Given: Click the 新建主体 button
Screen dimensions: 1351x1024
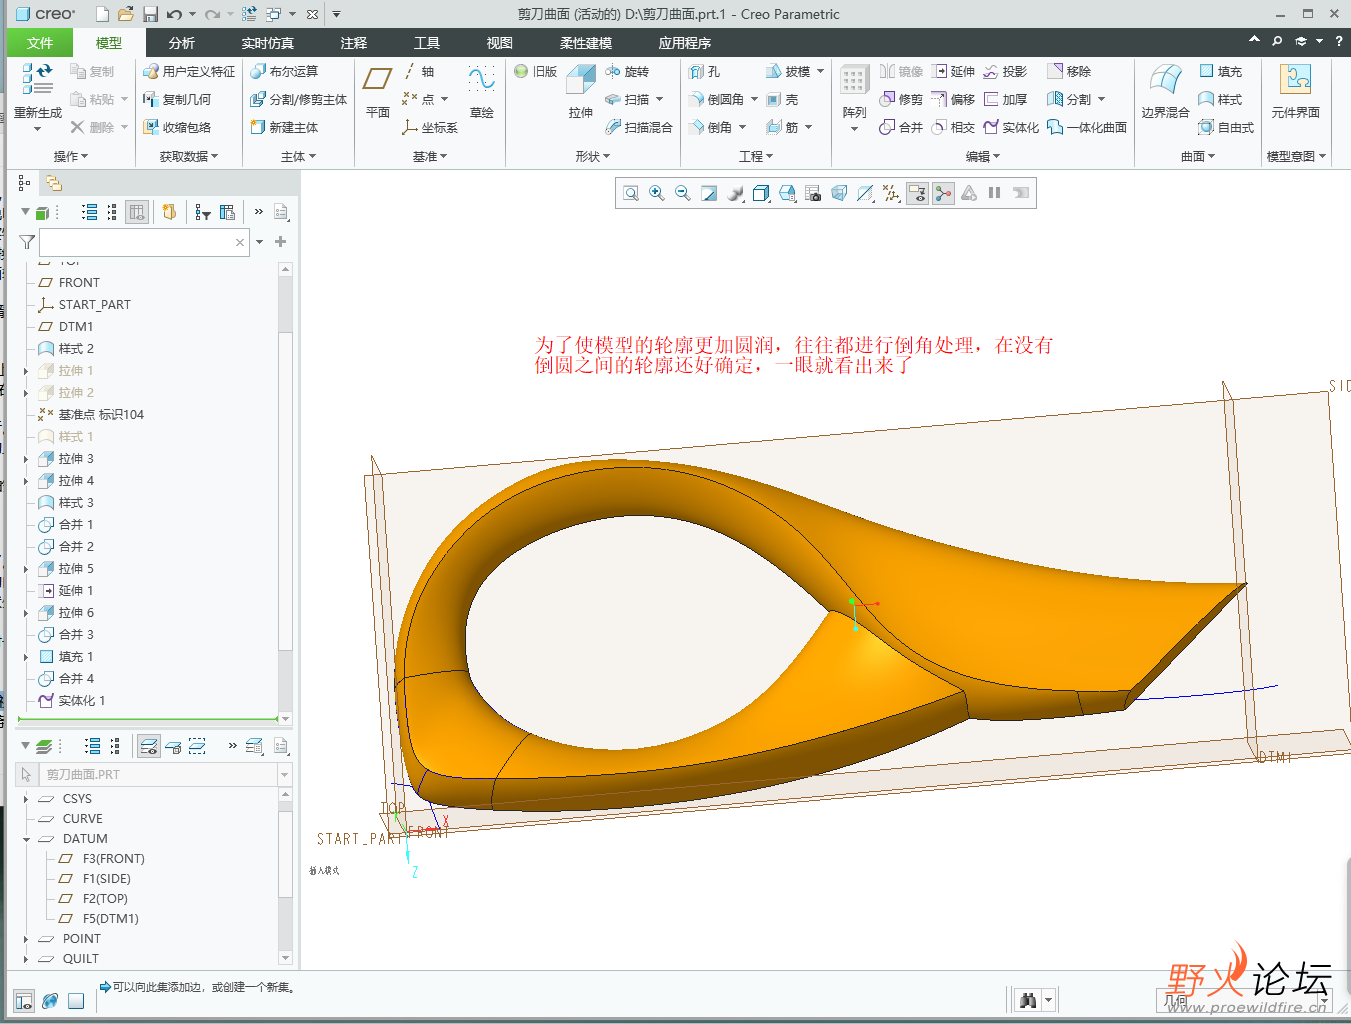Looking at the screenshot, I should [x=284, y=128].
